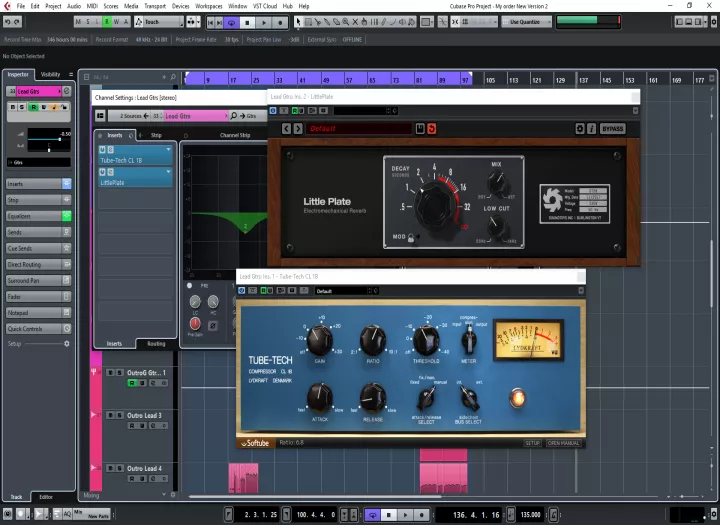
Task: Select the Draw pencil tool
Action: coord(383,22)
